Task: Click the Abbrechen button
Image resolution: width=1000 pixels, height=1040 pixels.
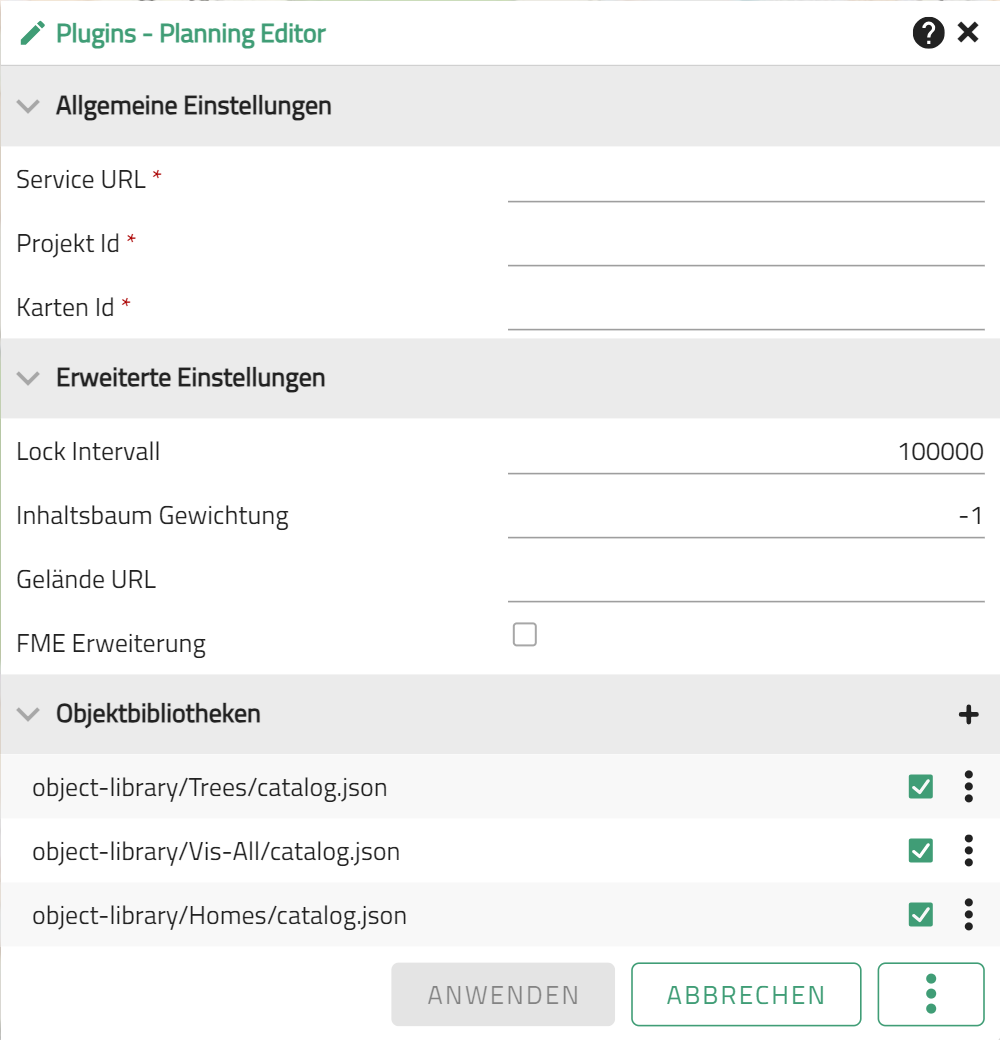Action: [x=745, y=994]
